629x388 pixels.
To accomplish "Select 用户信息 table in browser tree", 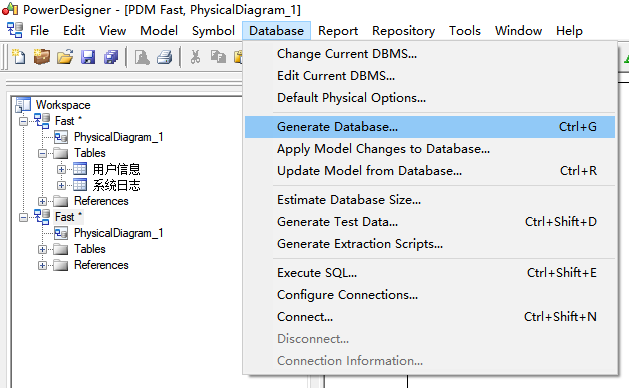I will pyautogui.click(x=116, y=169).
